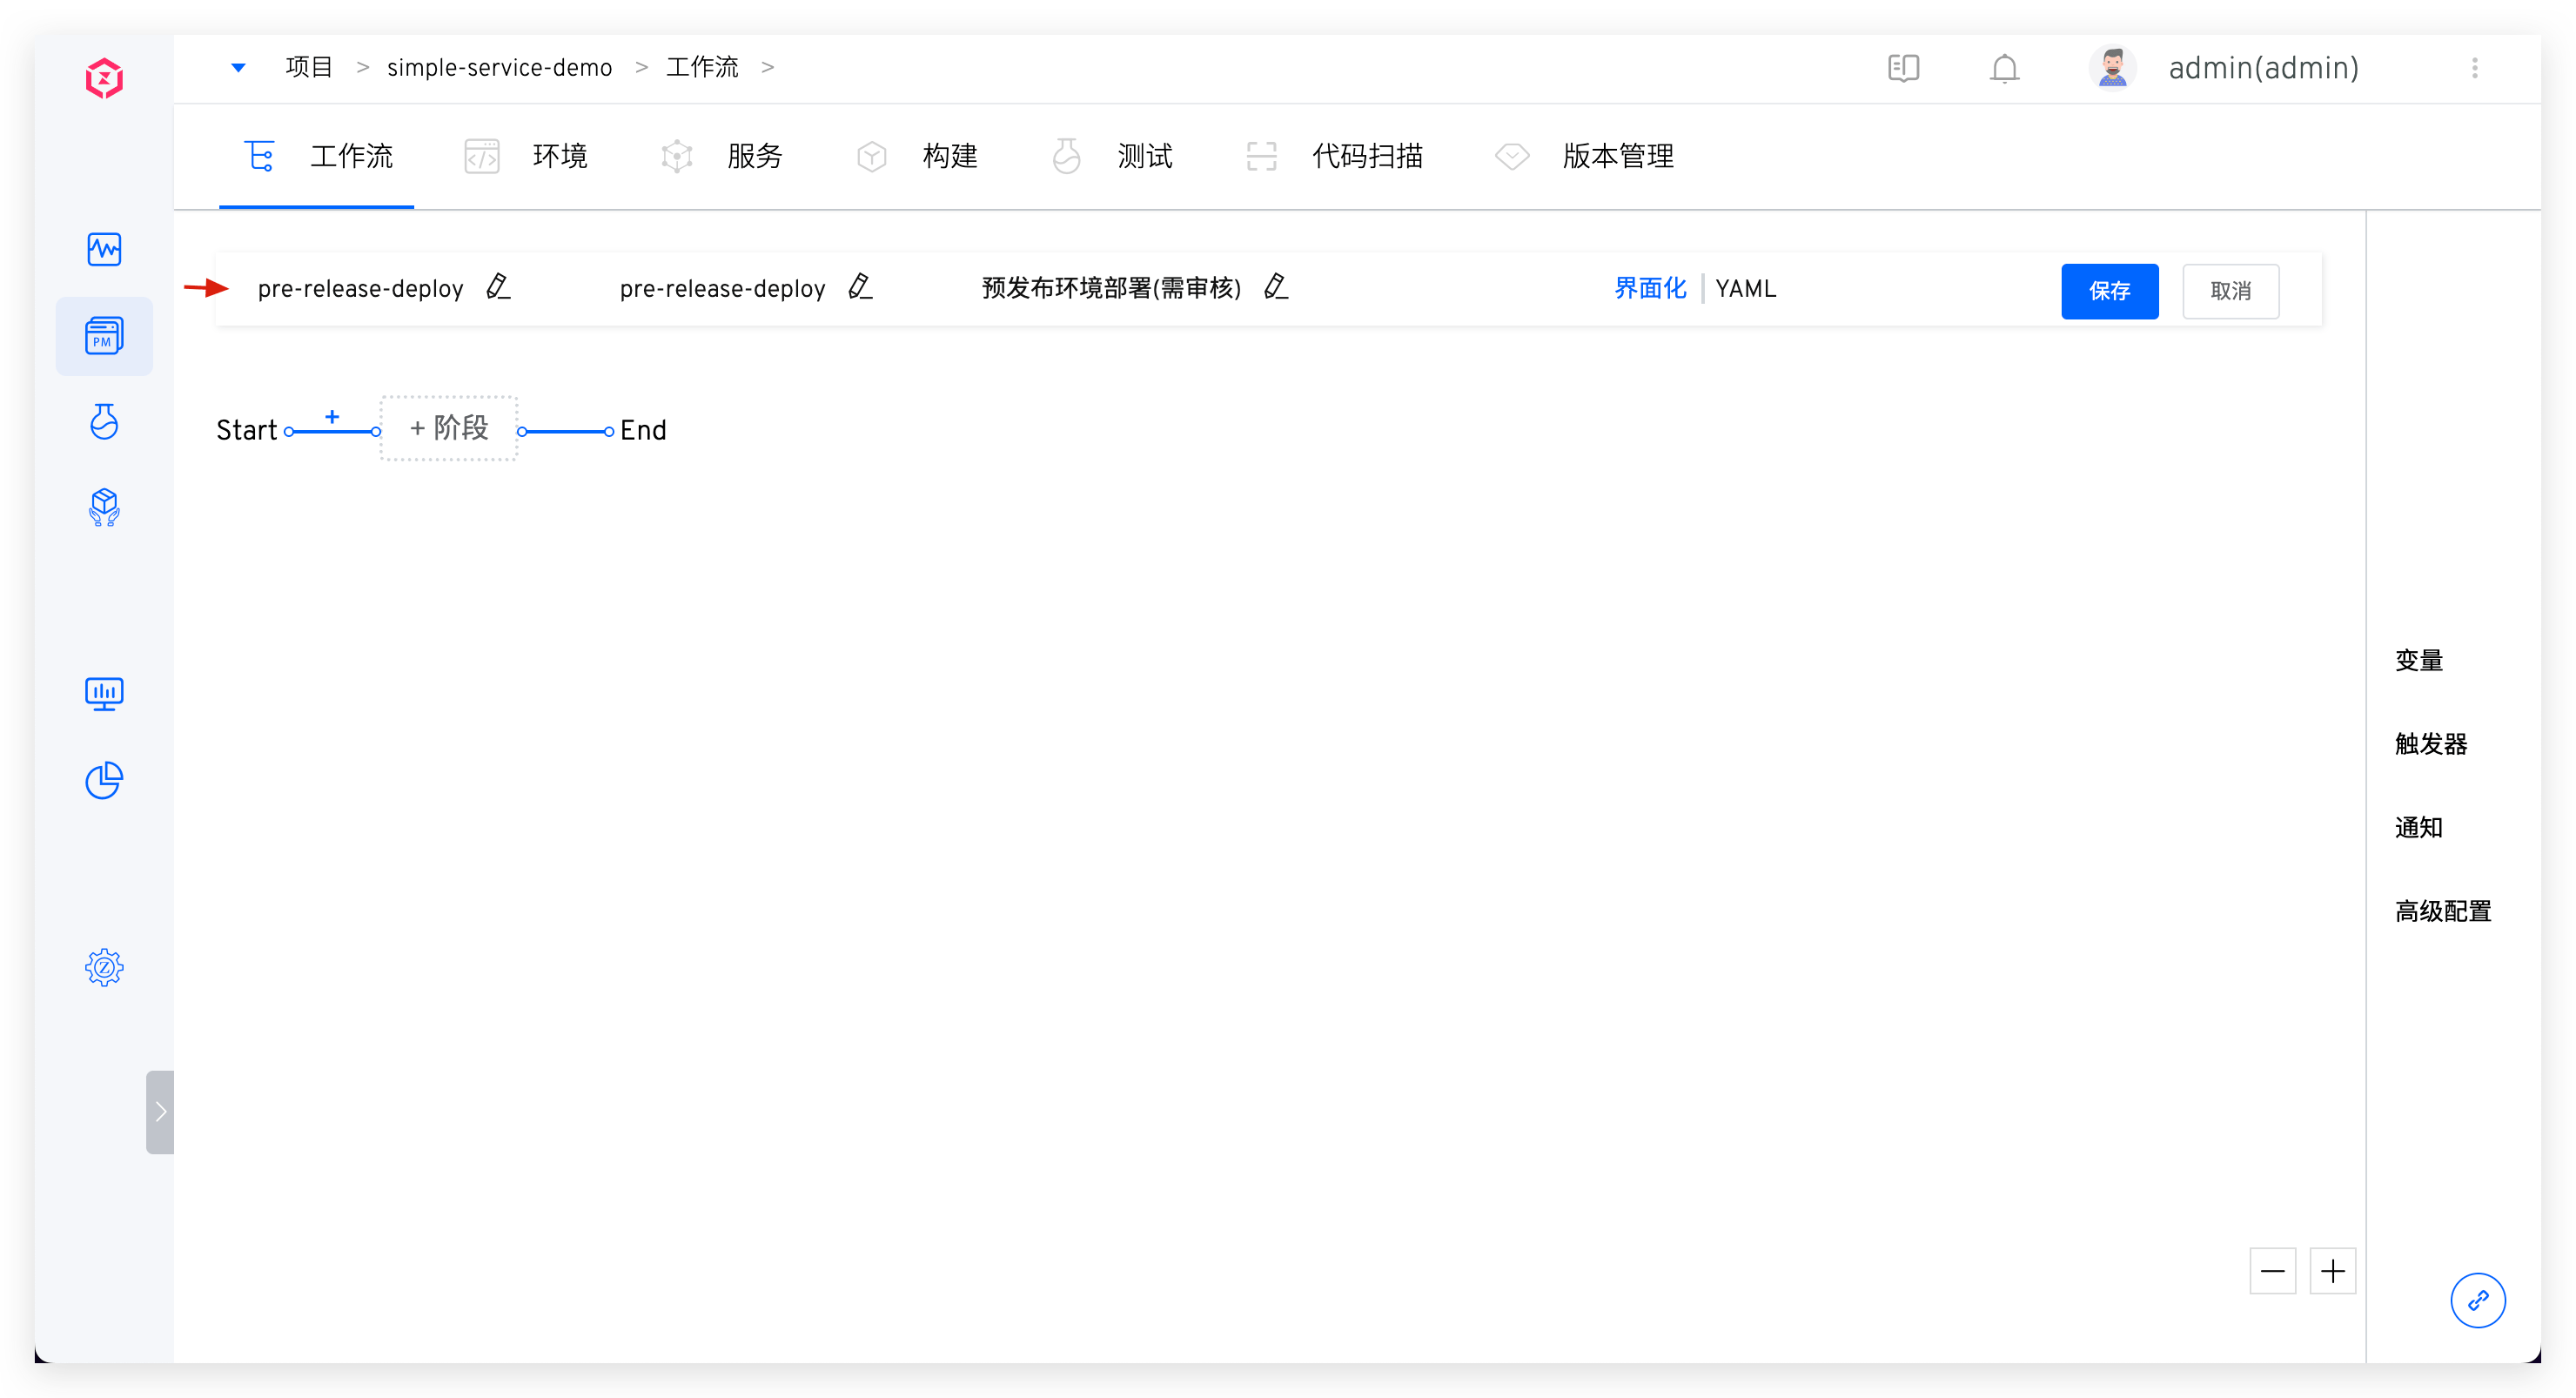Open the data overview pie chart icon

coord(104,780)
